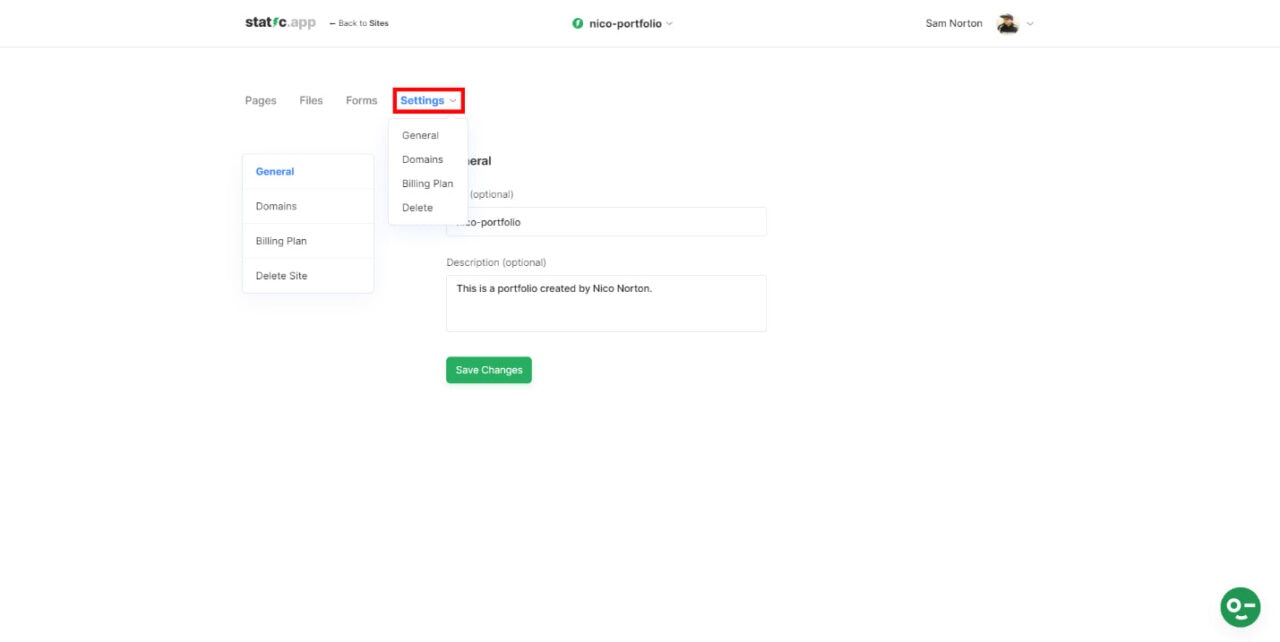Switch to the Pages tab
This screenshot has height=642, width=1280.
(x=261, y=100)
